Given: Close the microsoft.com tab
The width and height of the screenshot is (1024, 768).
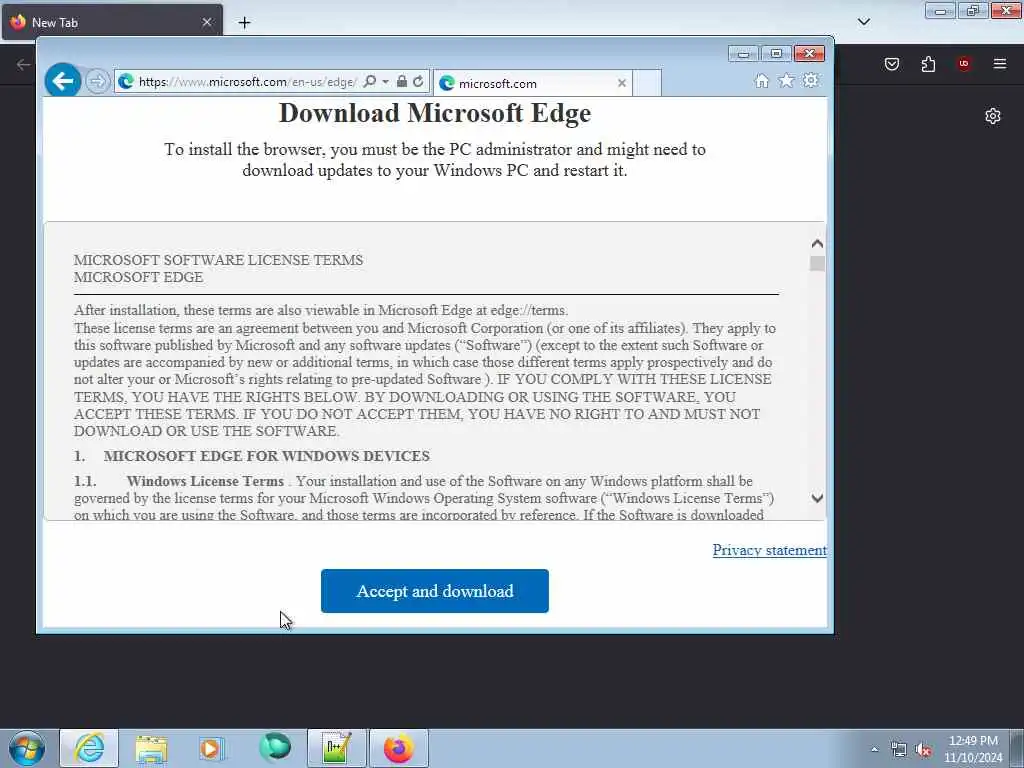Looking at the screenshot, I should click(622, 83).
